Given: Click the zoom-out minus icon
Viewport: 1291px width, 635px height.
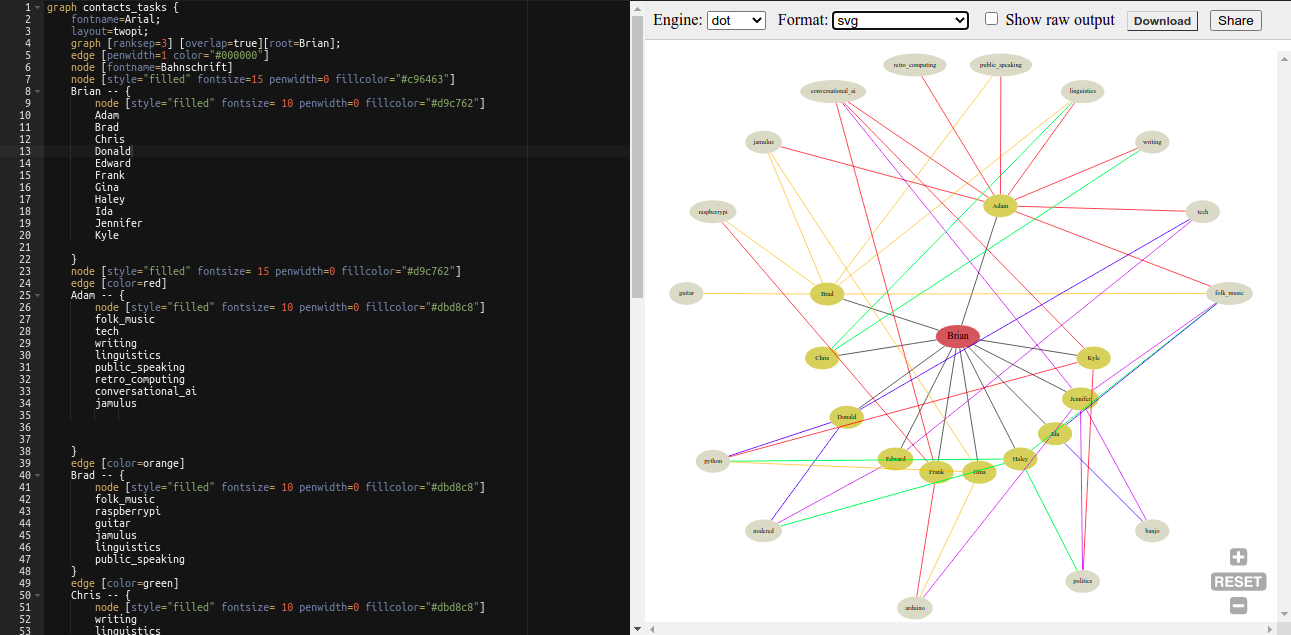Looking at the screenshot, I should [x=1238, y=605].
